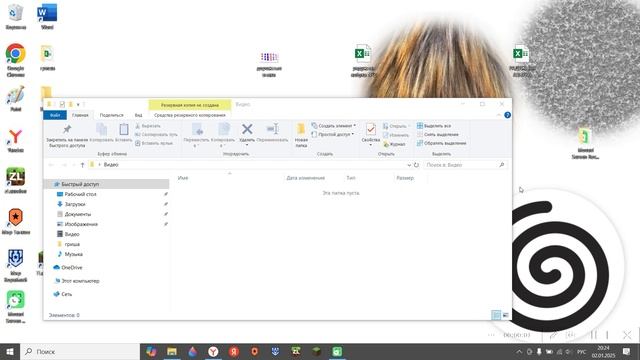The image size is (640, 360).
Task: Open Простой доступ dropdown
Action: tap(332, 134)
